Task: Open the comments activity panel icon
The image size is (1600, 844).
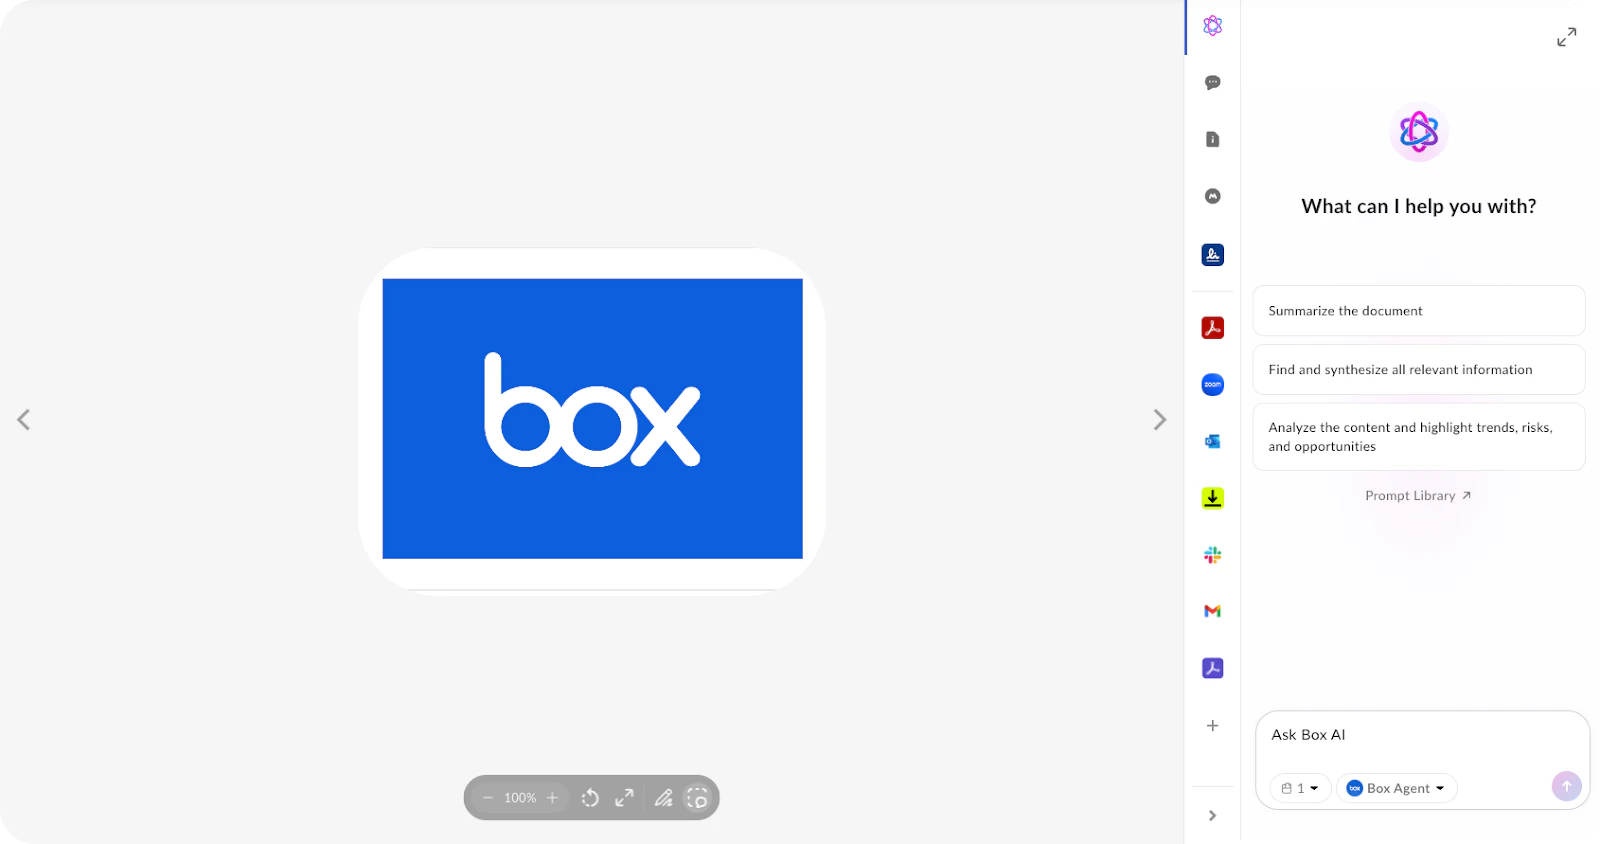Action: 1212,83
